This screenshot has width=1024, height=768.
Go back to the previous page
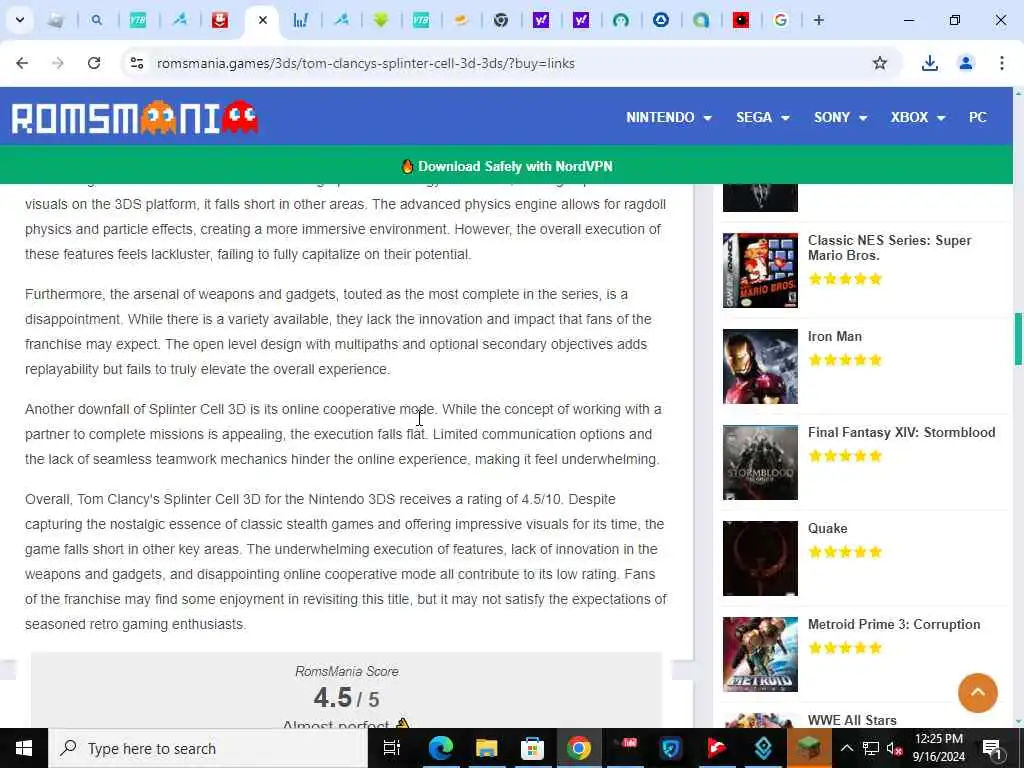click(22, 63)
